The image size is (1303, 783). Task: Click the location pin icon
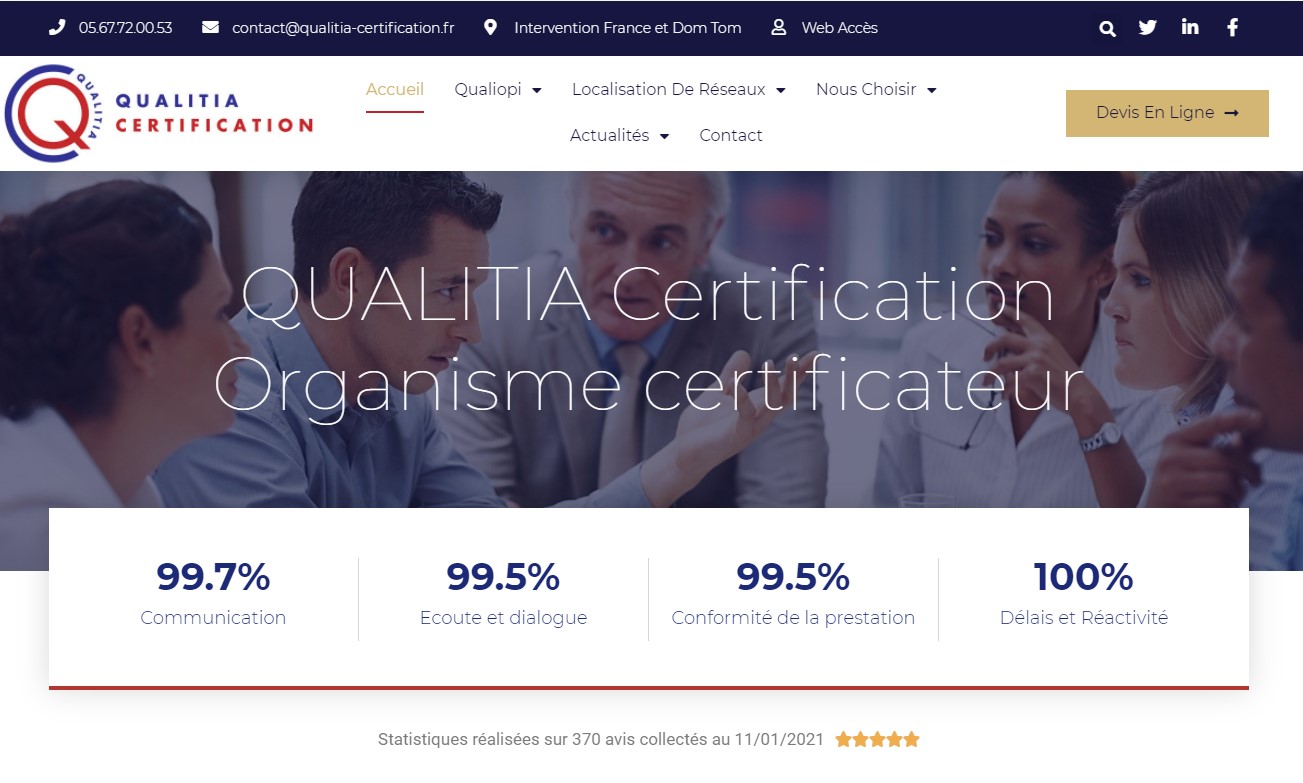[x=489, y=27]
